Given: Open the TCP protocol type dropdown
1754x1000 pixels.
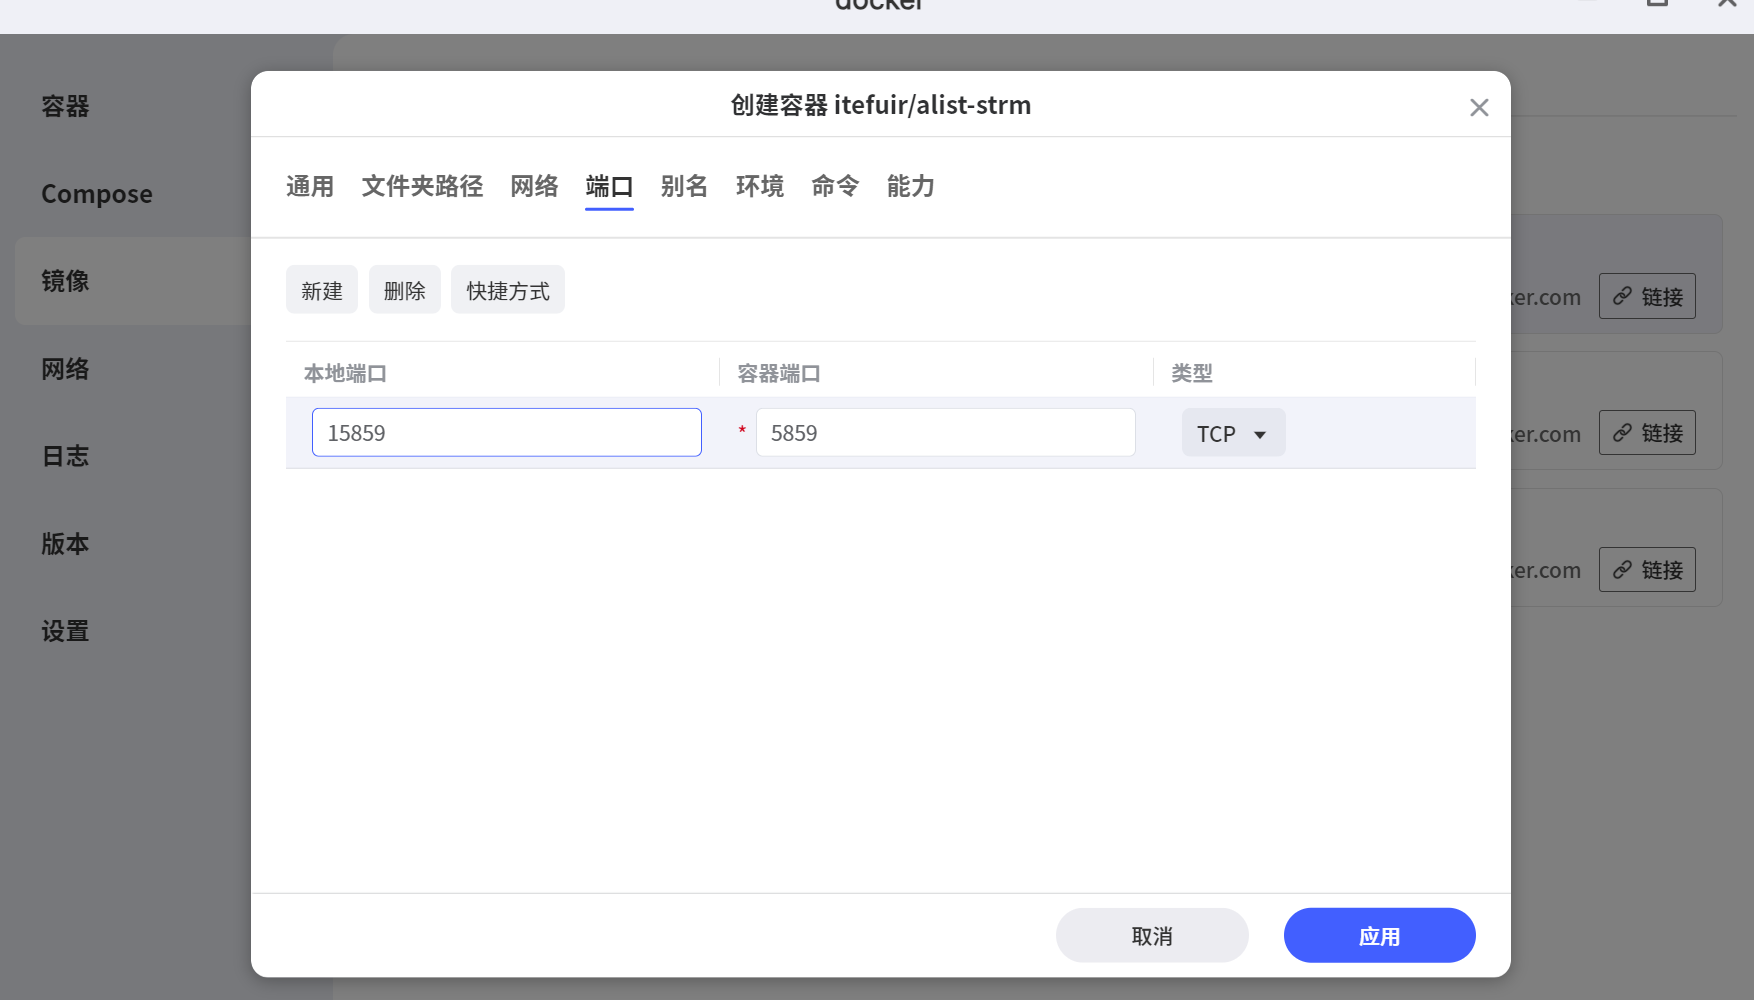Looking at the screenshot, I should [x=1233, y=434].
